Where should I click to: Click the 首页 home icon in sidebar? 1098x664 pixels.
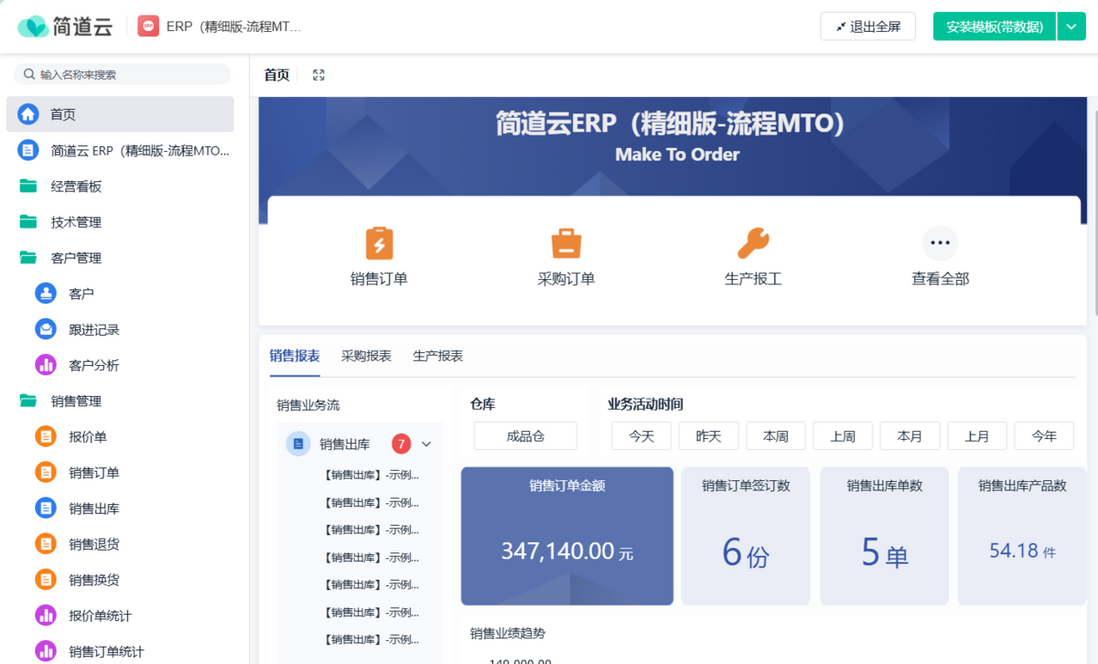click(x=28, y=114)
